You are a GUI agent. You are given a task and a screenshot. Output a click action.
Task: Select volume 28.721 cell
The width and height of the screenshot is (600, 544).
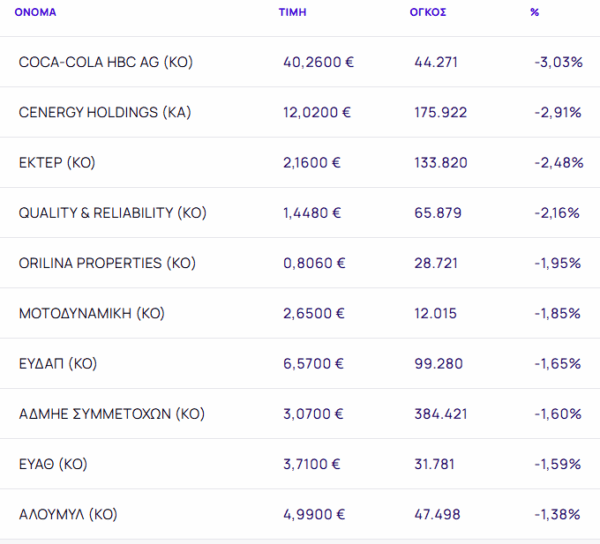coord(436,263)
